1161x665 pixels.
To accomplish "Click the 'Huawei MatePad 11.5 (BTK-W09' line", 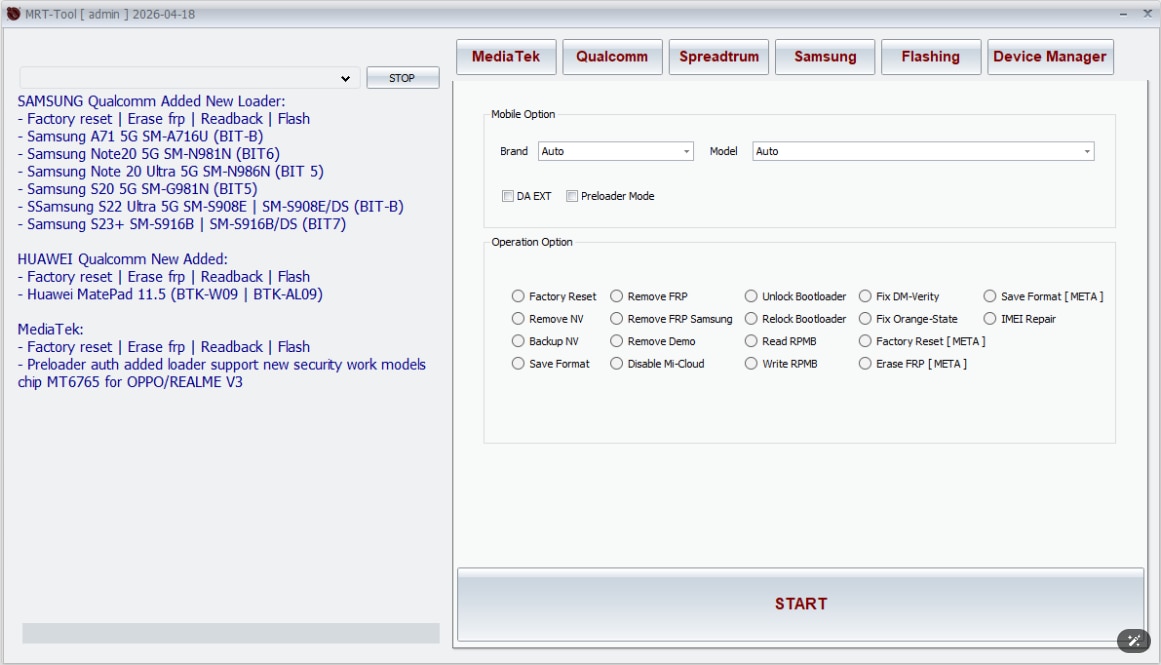I will coord(170,295).
